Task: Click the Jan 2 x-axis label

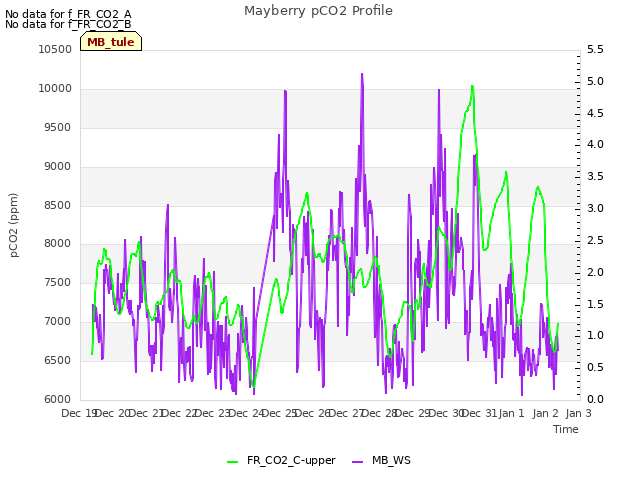Action: pyautogui.click(x=545, y=413)
